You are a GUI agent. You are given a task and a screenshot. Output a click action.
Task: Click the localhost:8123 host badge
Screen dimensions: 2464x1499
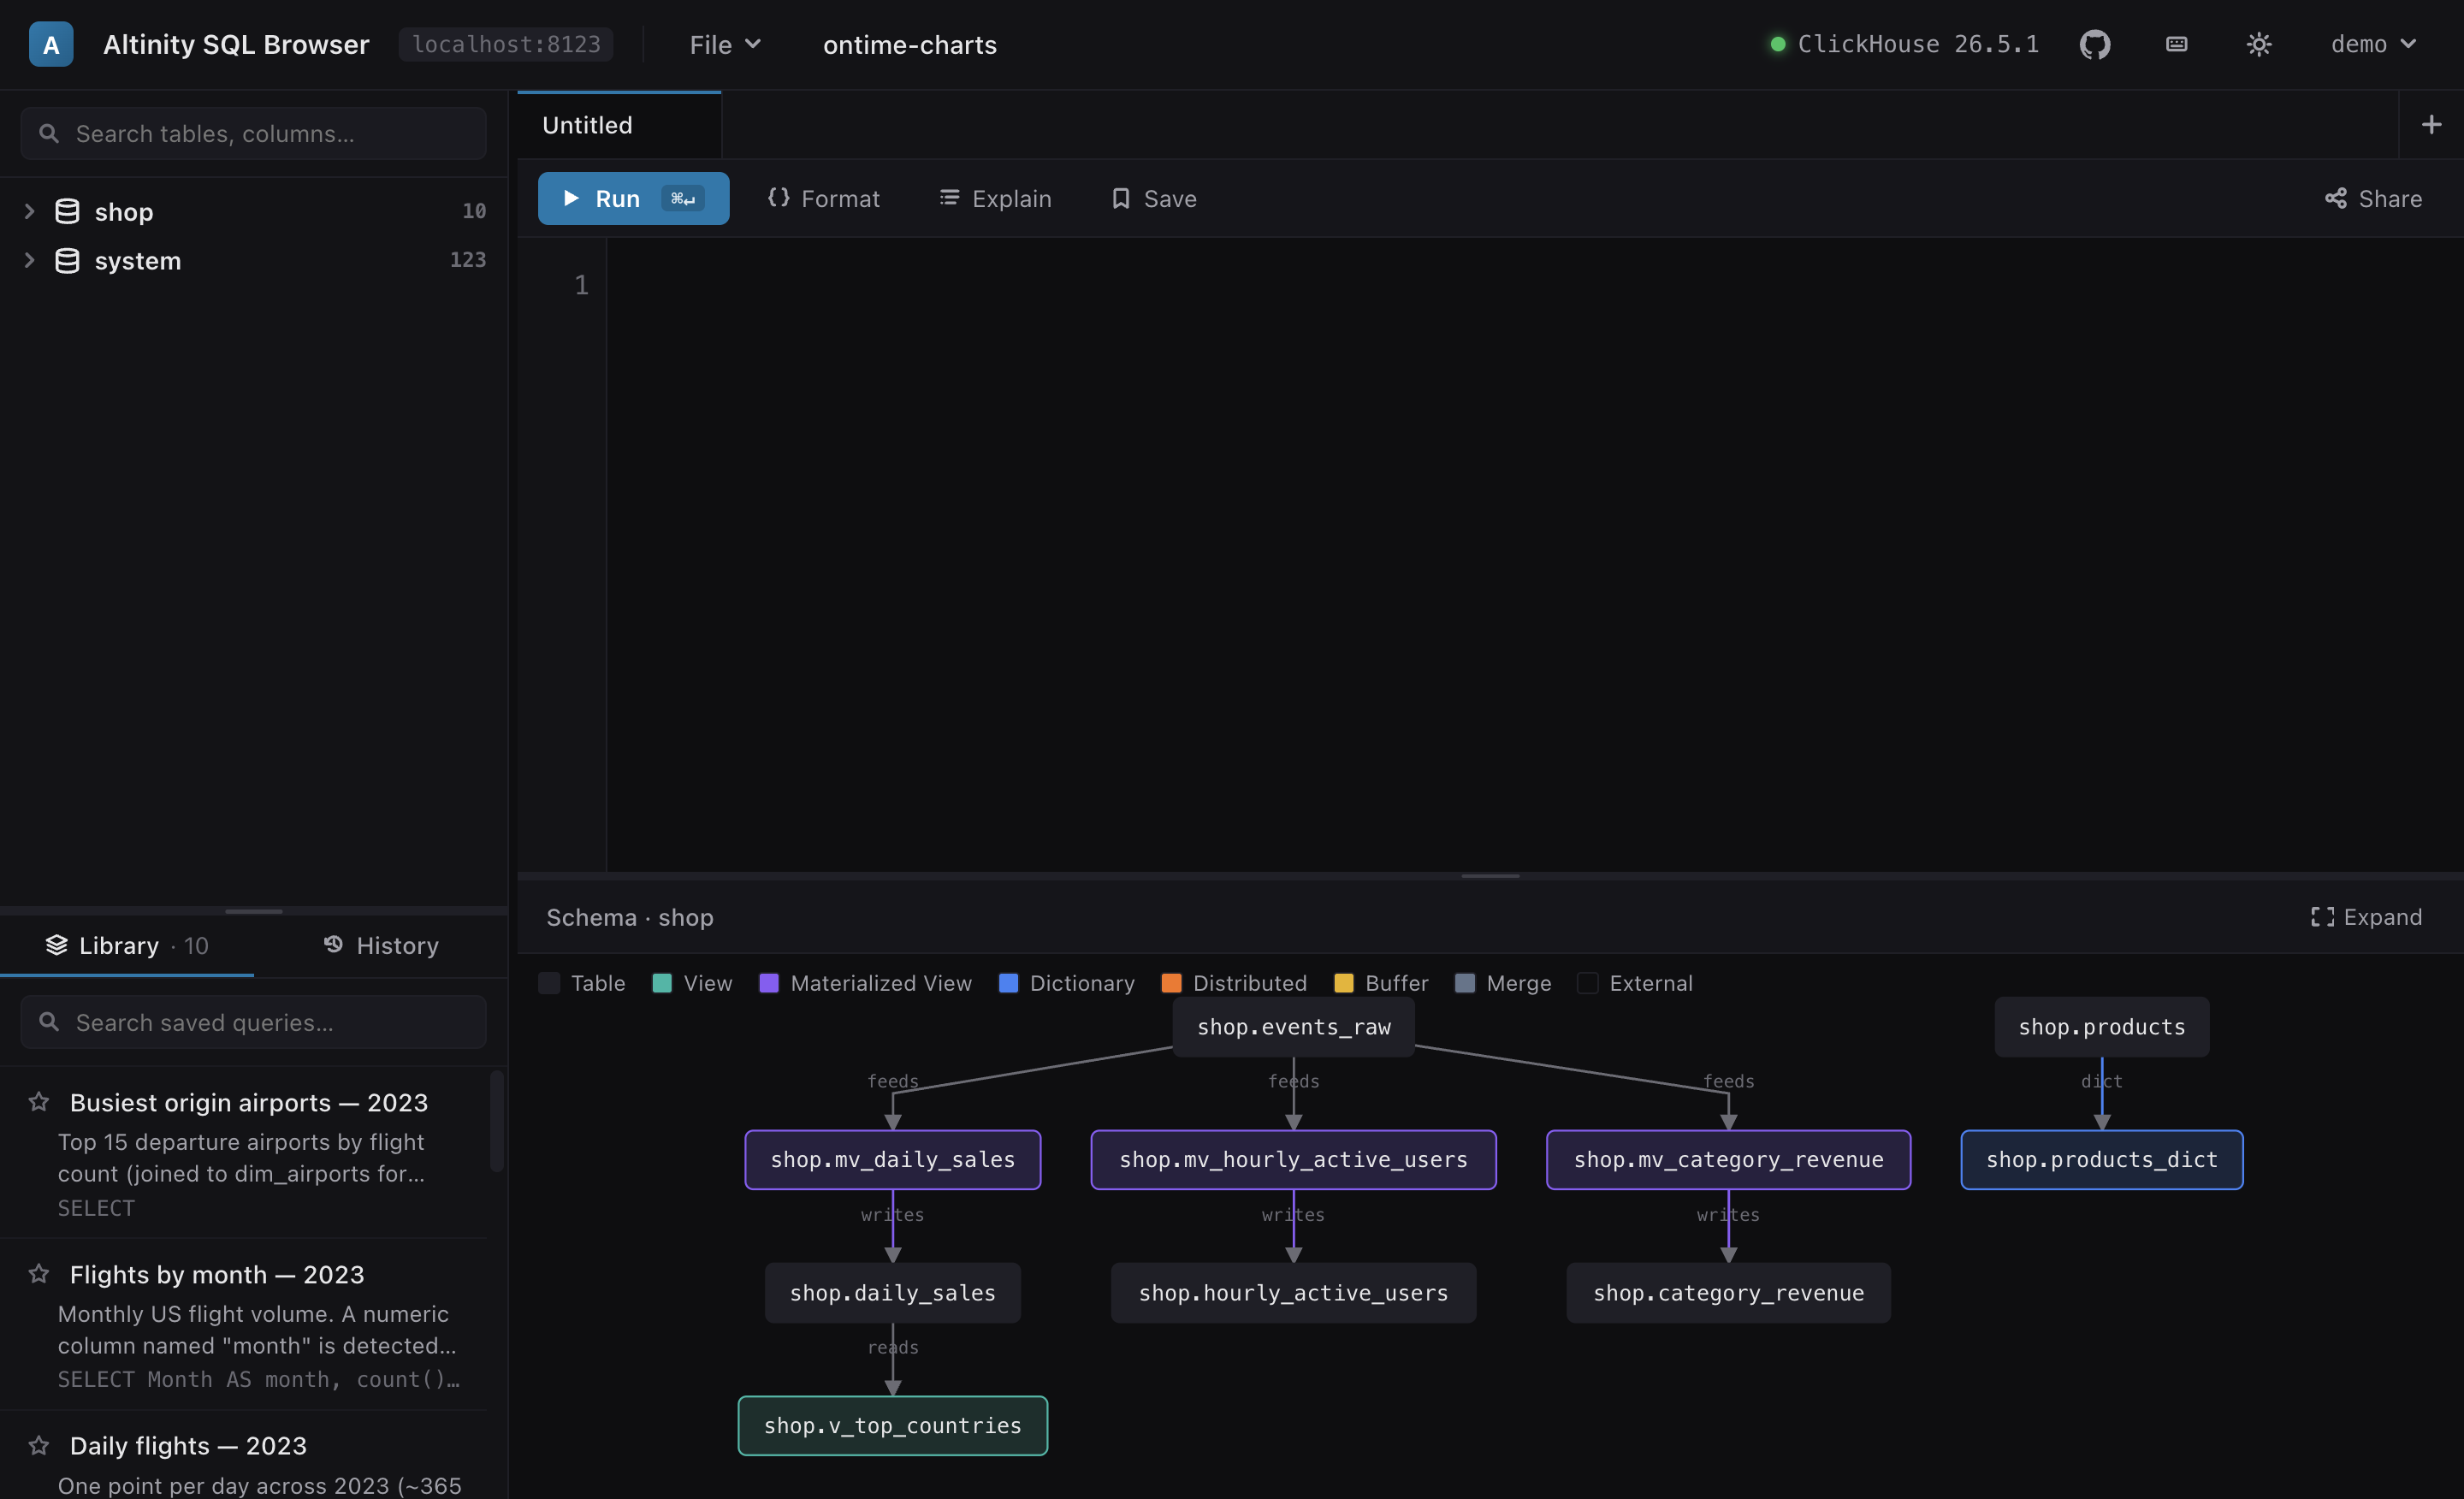coord(506,44)
